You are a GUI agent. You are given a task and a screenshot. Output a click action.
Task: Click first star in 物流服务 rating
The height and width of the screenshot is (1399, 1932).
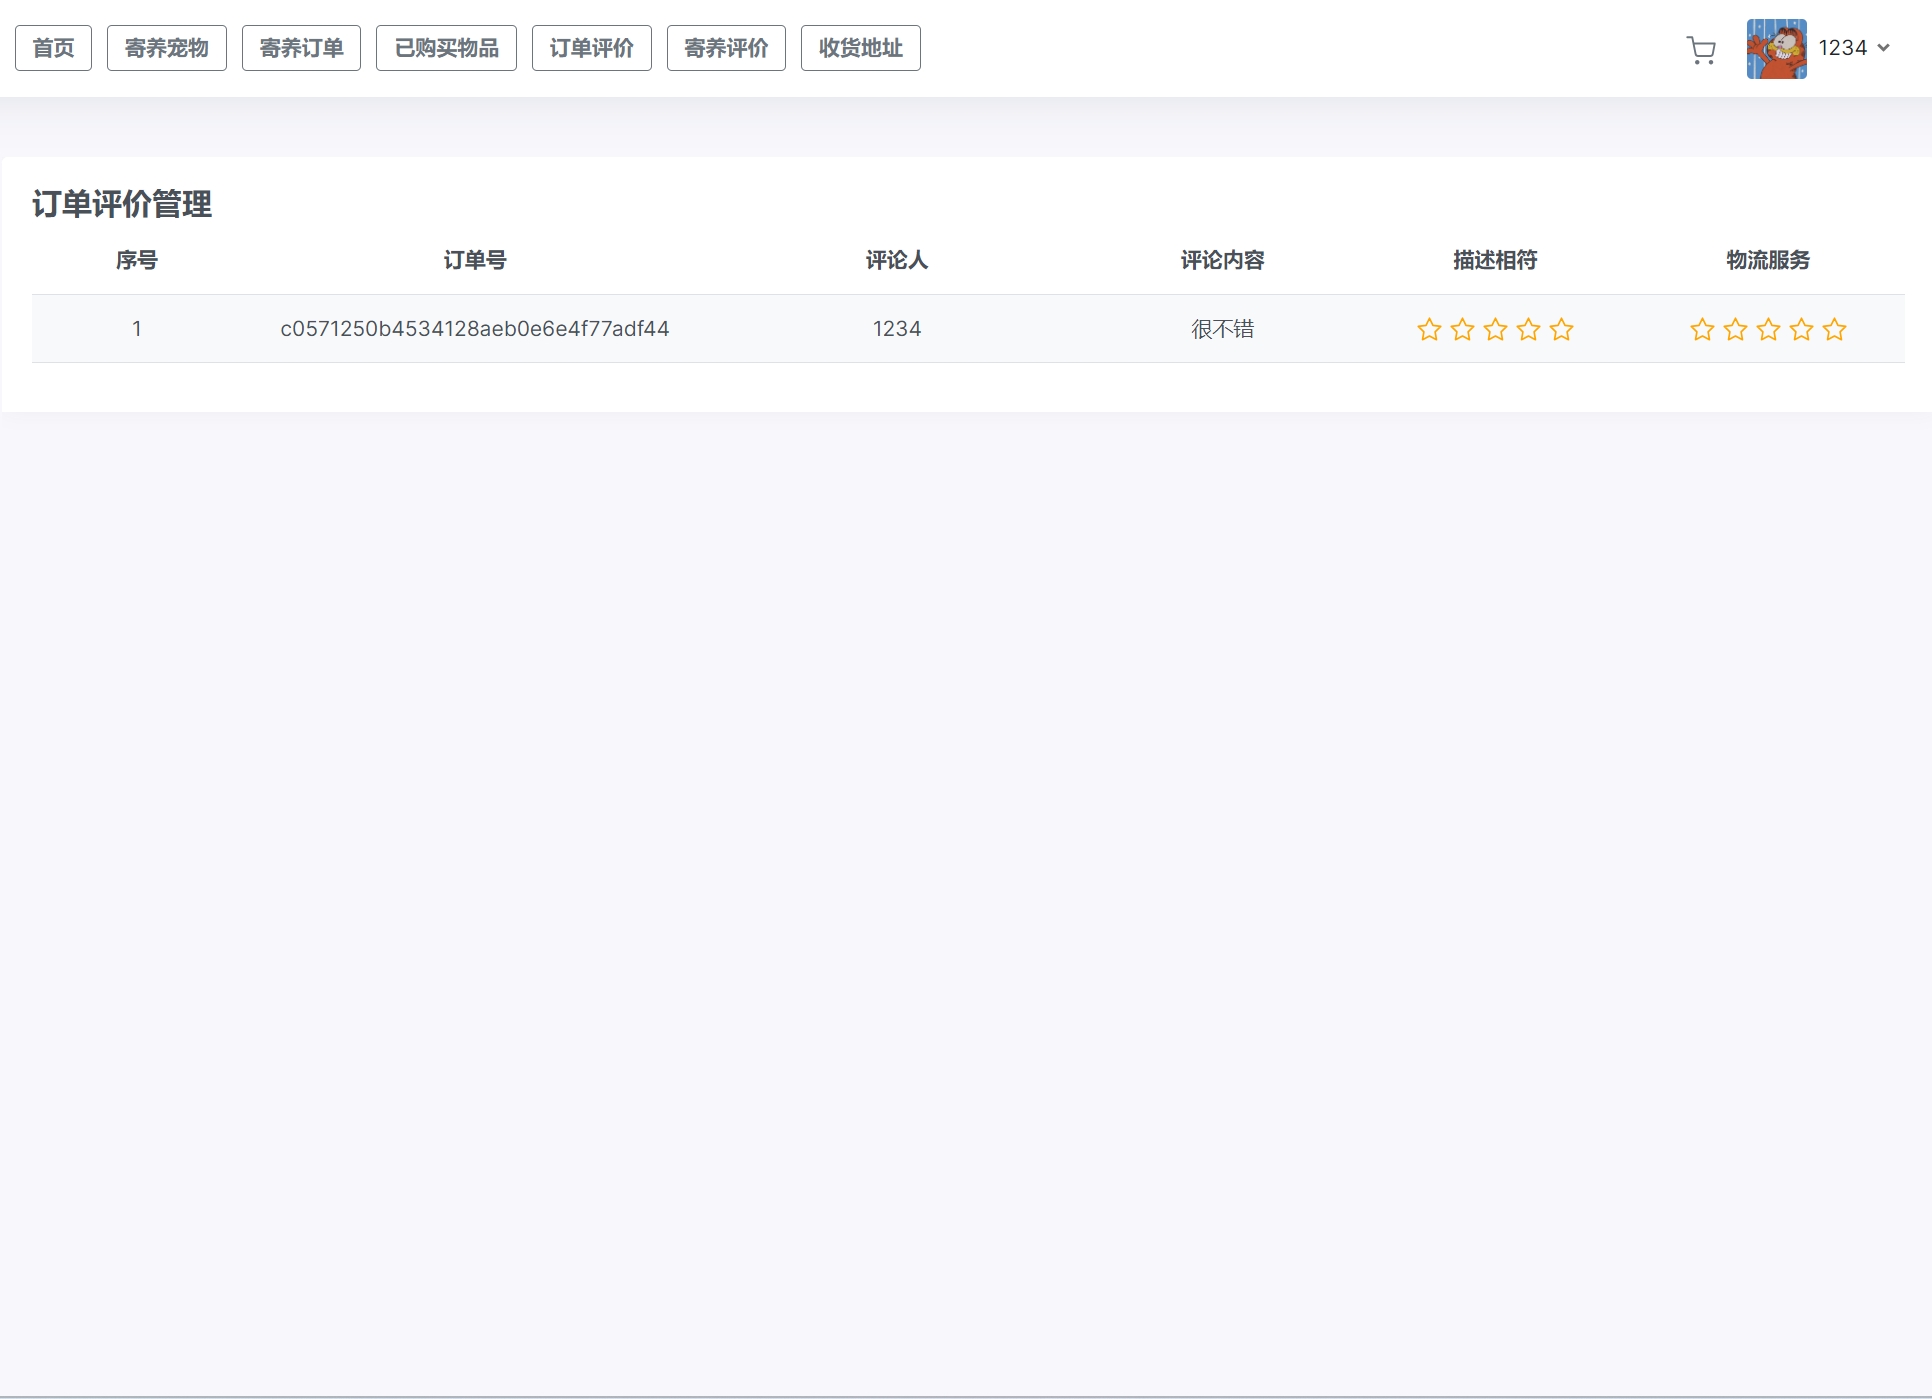point(1702,330)
